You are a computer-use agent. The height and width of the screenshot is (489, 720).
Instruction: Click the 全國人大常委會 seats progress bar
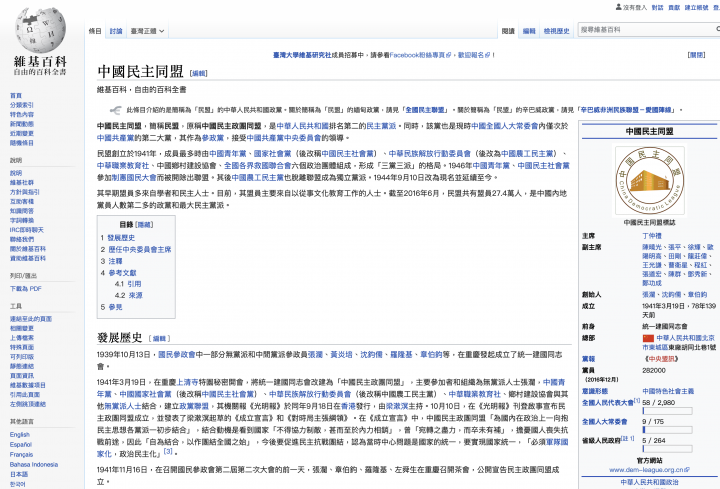[667, 430]
